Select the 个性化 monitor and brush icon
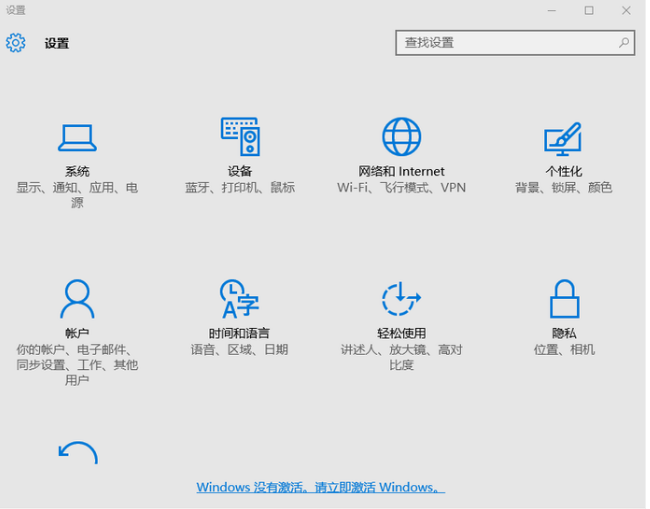Screen dimensions: 650x509 563,137
